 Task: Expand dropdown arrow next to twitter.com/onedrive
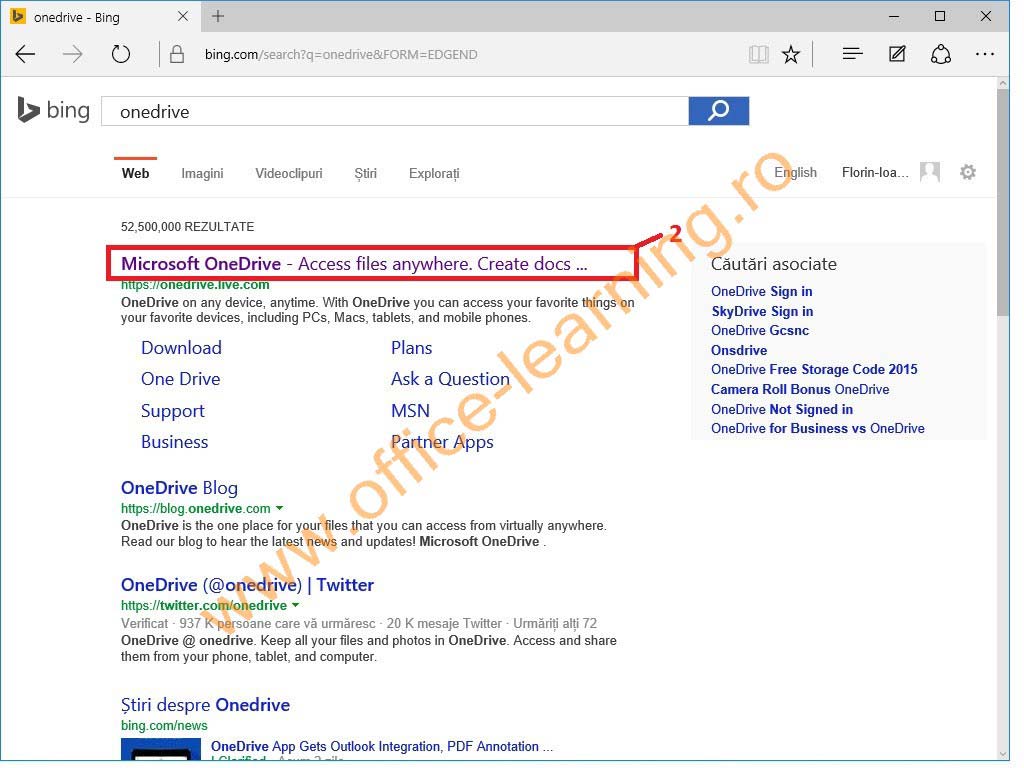[x=296, y=605]
